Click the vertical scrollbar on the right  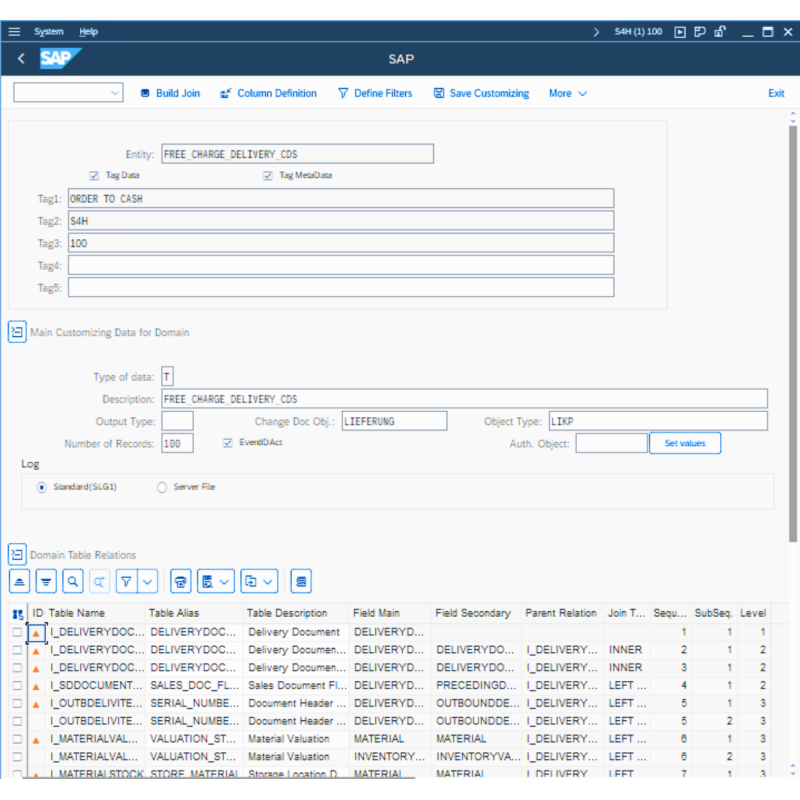coord(793,330)
